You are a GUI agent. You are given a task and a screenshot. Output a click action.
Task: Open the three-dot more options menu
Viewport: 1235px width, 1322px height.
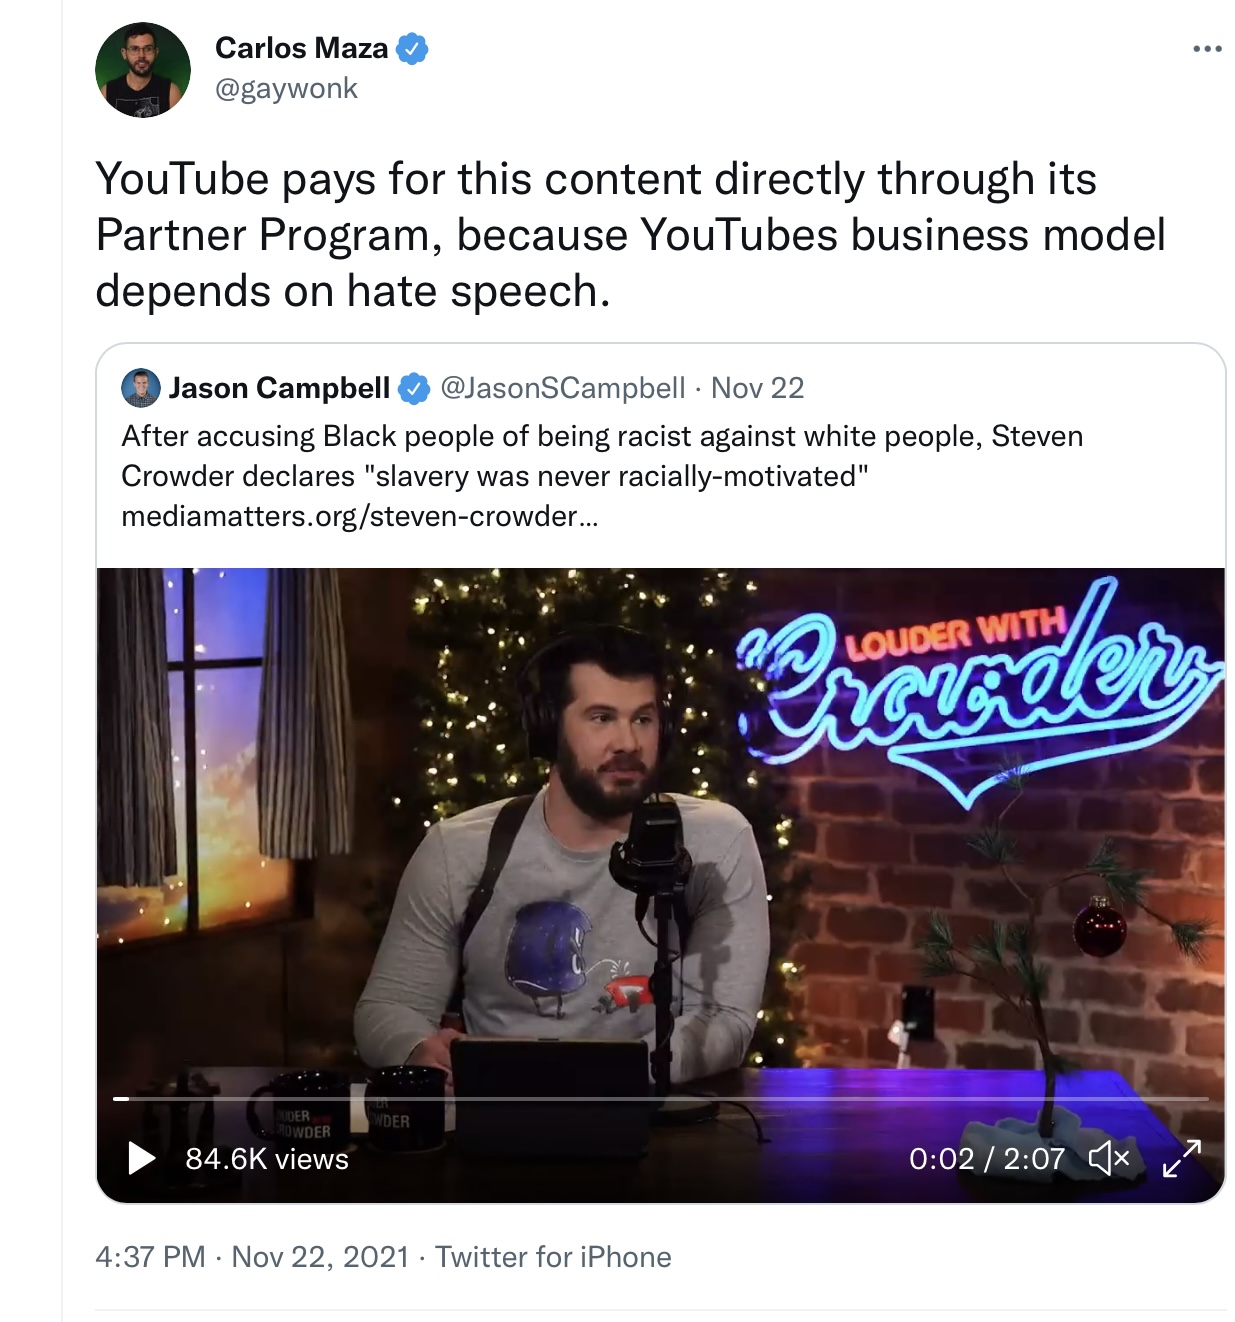(1207, 49)
